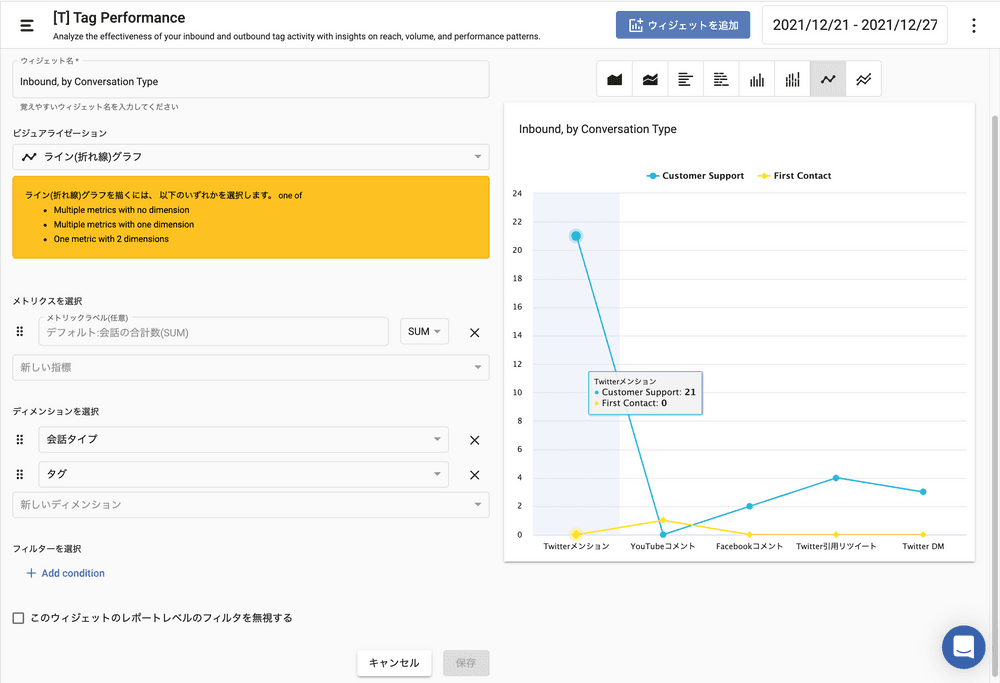Check the ignore report-level filters checkbox
The image size is (1000, 683).
[18, 618]
